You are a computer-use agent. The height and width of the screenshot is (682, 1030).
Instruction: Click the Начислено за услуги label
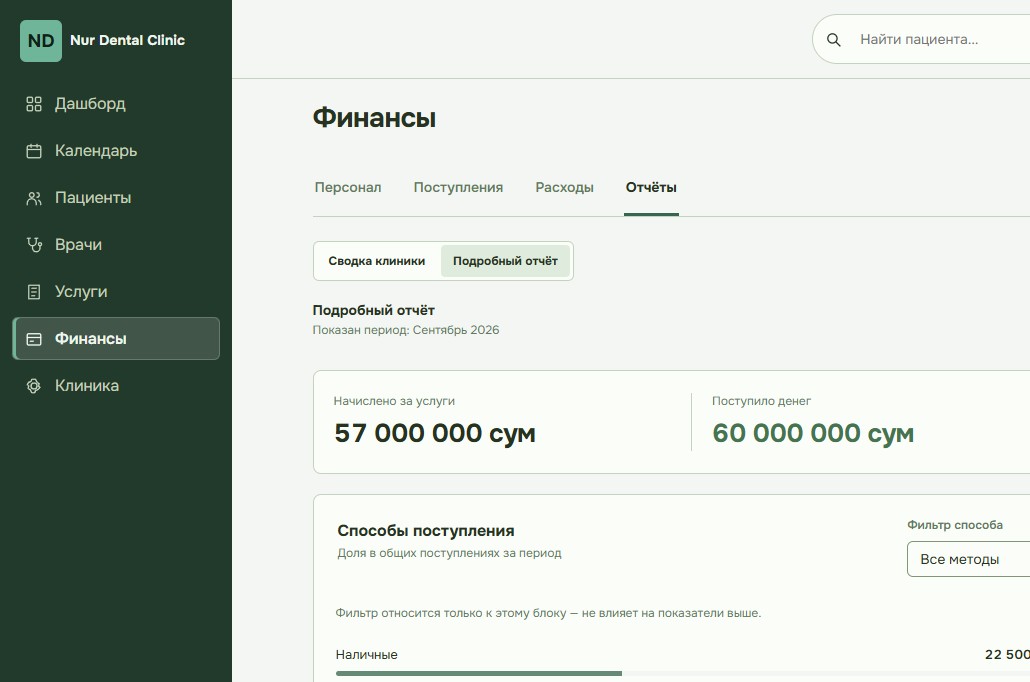point(394,401)
